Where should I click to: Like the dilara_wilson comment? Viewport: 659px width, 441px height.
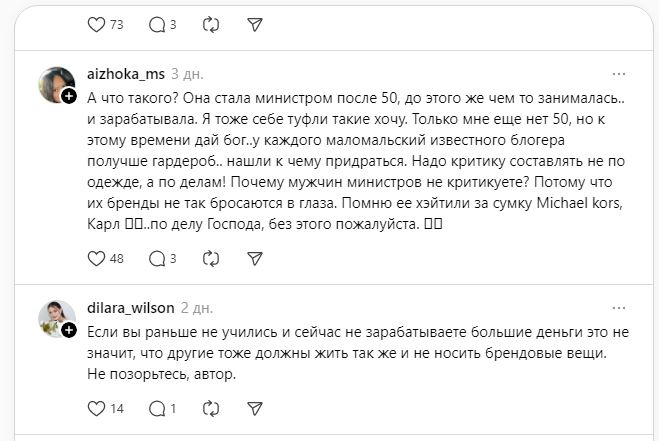click(x=96, y=408)
